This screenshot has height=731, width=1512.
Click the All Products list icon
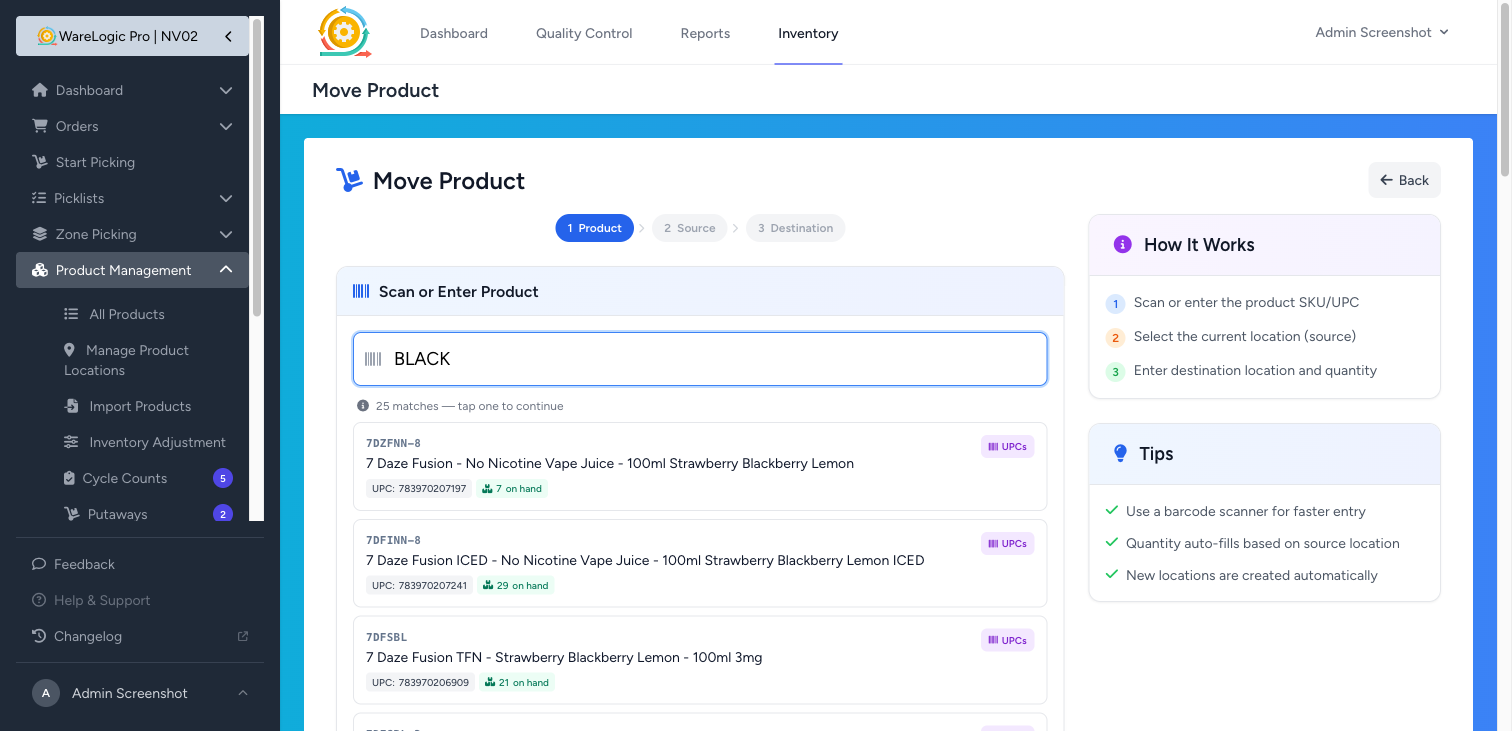(x=71, y=314)
